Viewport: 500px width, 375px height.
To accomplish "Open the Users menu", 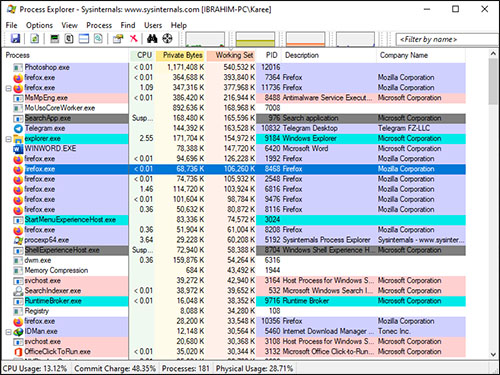I will [x=153, y=25].
